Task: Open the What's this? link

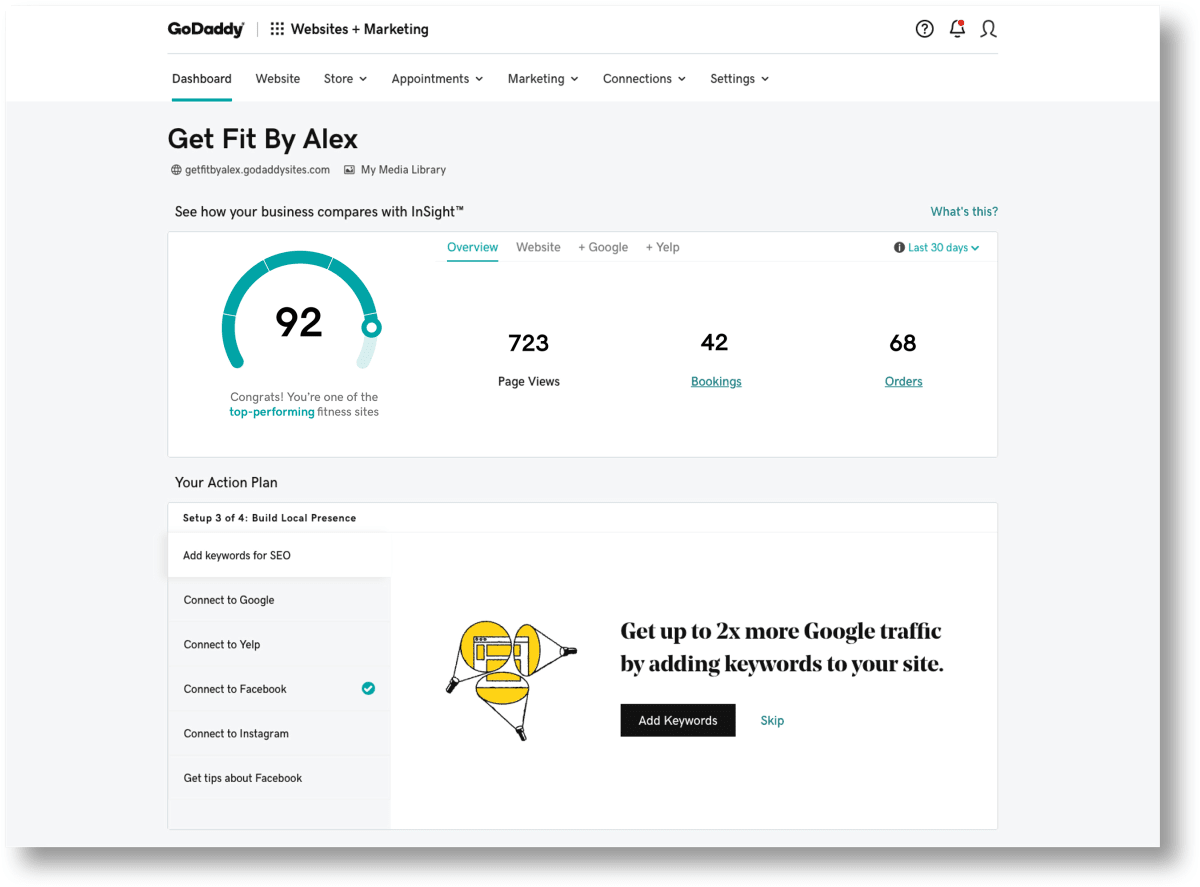Action: tap(964, 211)
